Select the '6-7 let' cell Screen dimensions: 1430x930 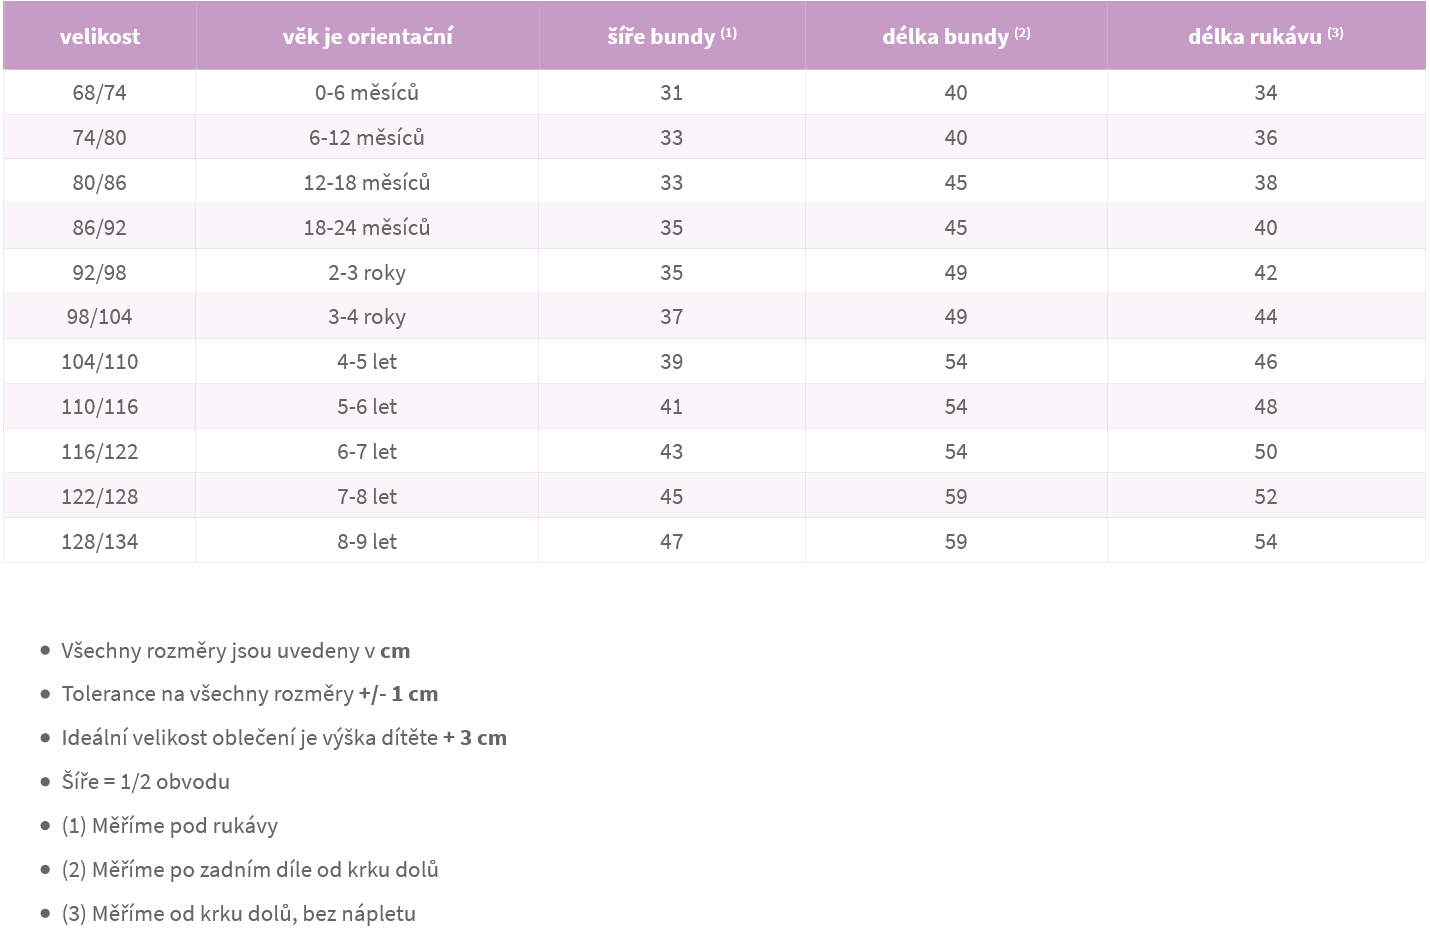367,451
